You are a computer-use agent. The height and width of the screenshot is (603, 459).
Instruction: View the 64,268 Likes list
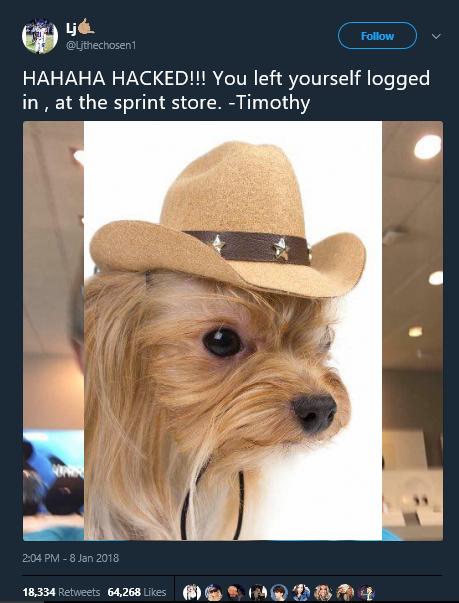pyautogui.click(x=137, y=592)
